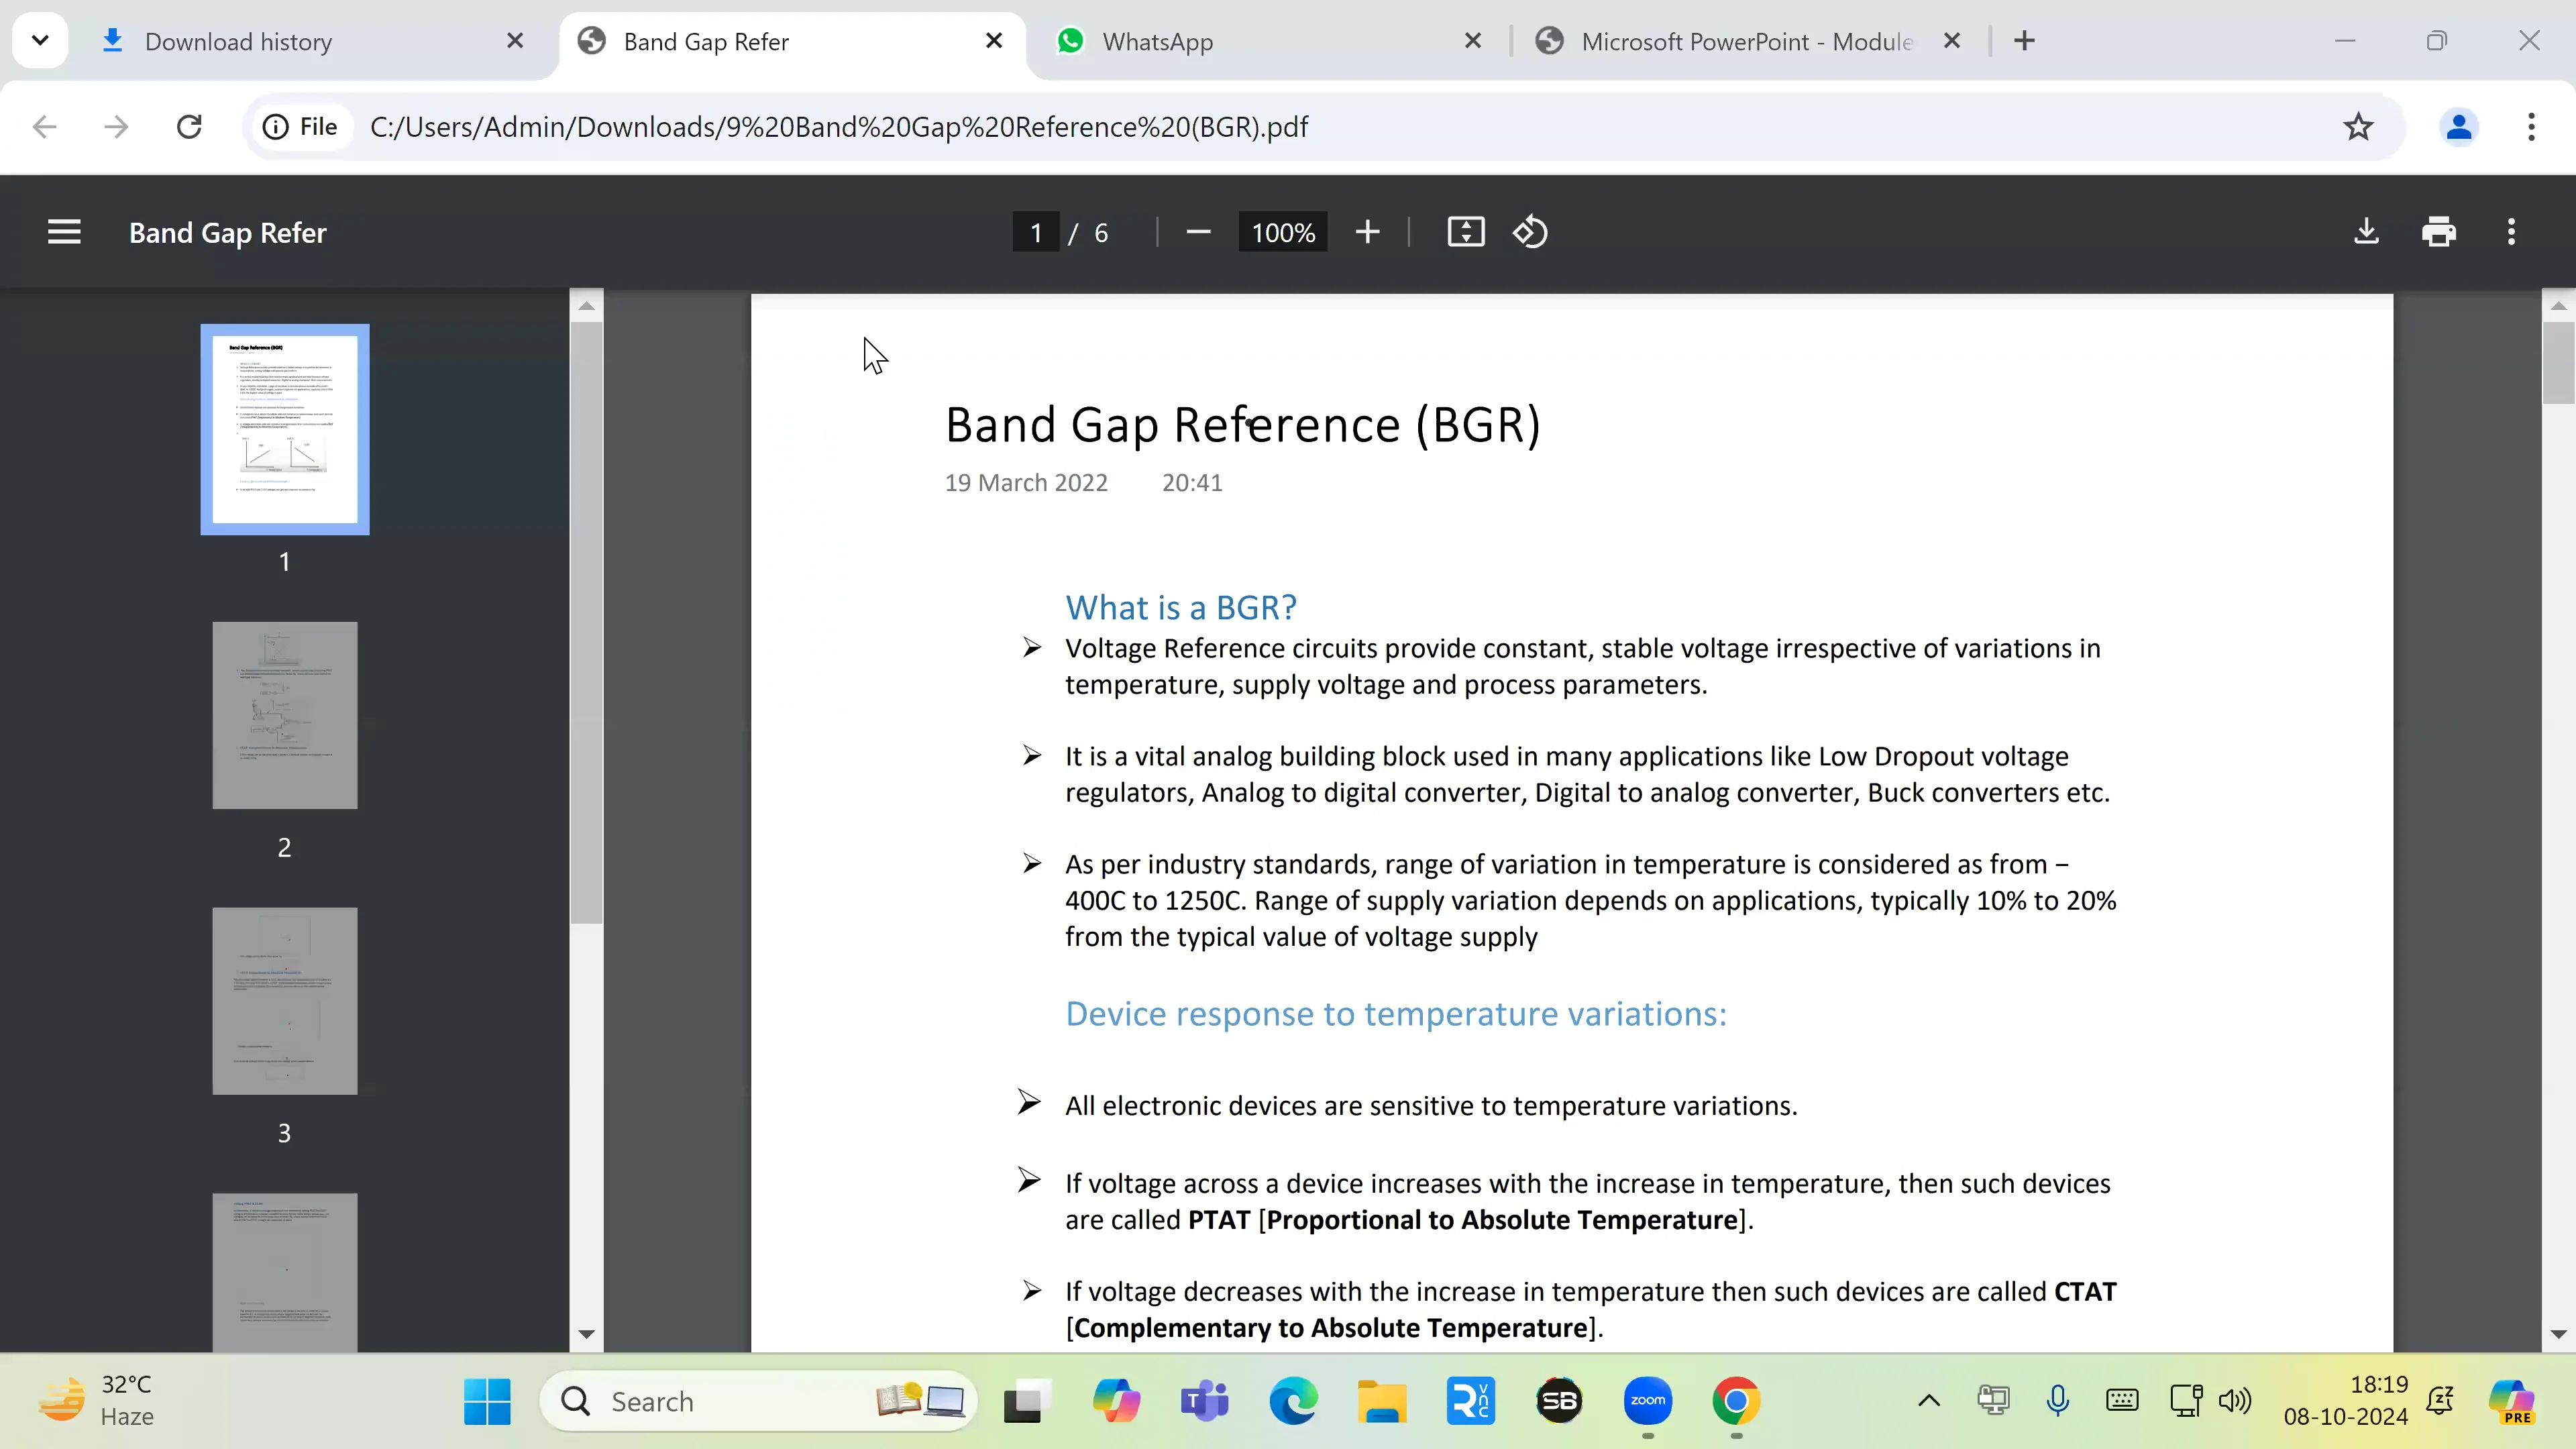The image size is (2576, 1449).
Task: Select page 2 thumbnail in sidebar
Action: [284, 715]
